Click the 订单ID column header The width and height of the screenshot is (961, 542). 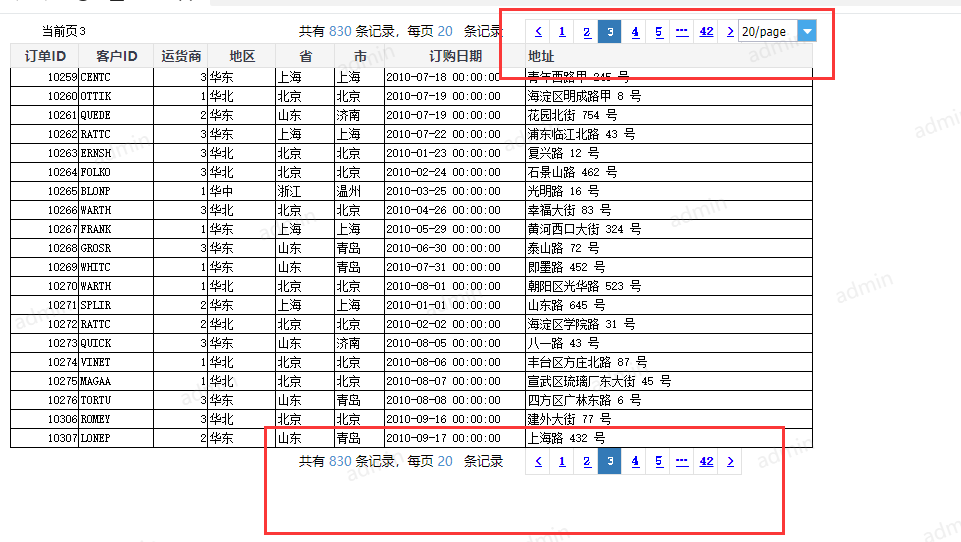coord(45,56)
